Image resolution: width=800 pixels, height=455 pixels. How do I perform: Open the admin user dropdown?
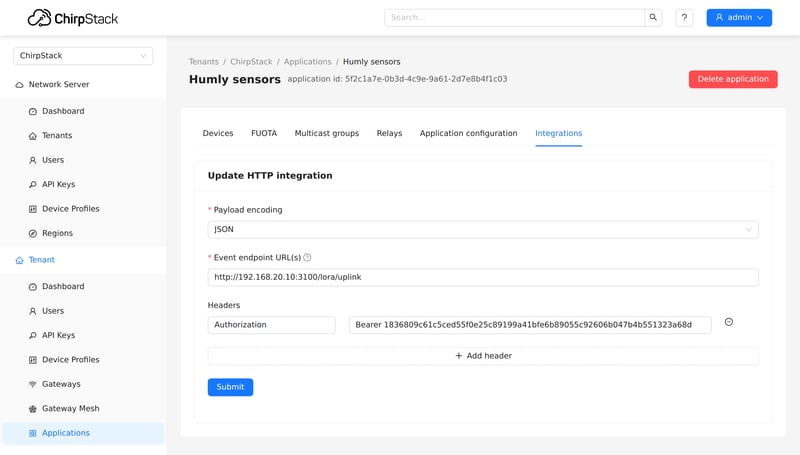point(739,17)
